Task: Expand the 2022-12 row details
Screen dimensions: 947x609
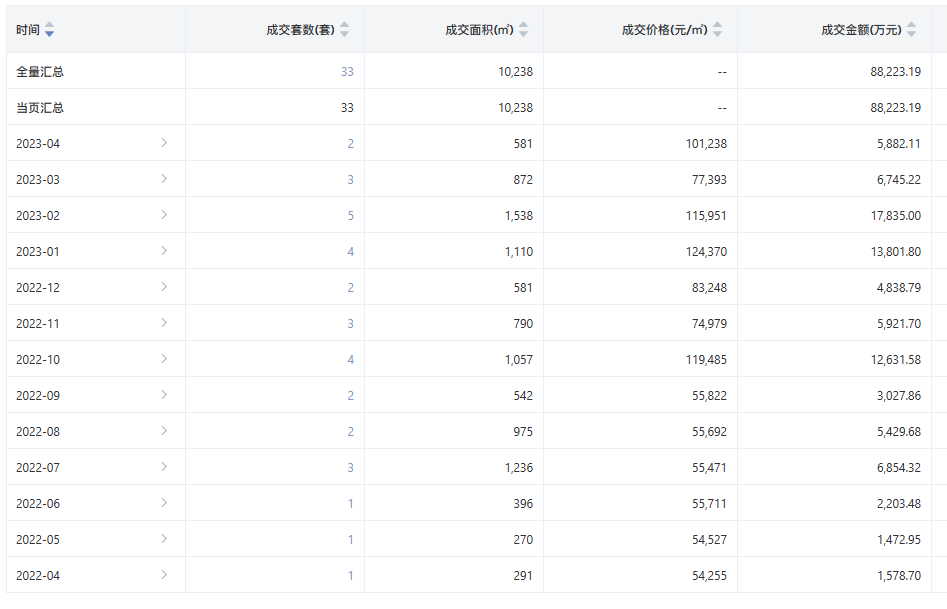Action: click(x=165, y=287)
